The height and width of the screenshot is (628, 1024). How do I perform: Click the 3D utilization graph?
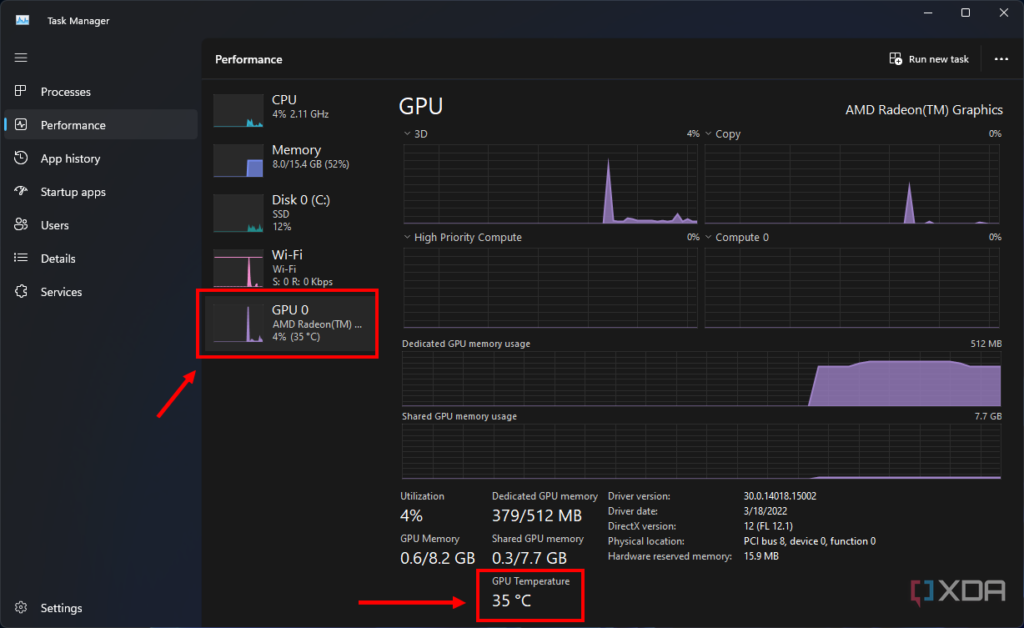coord(551,184)
